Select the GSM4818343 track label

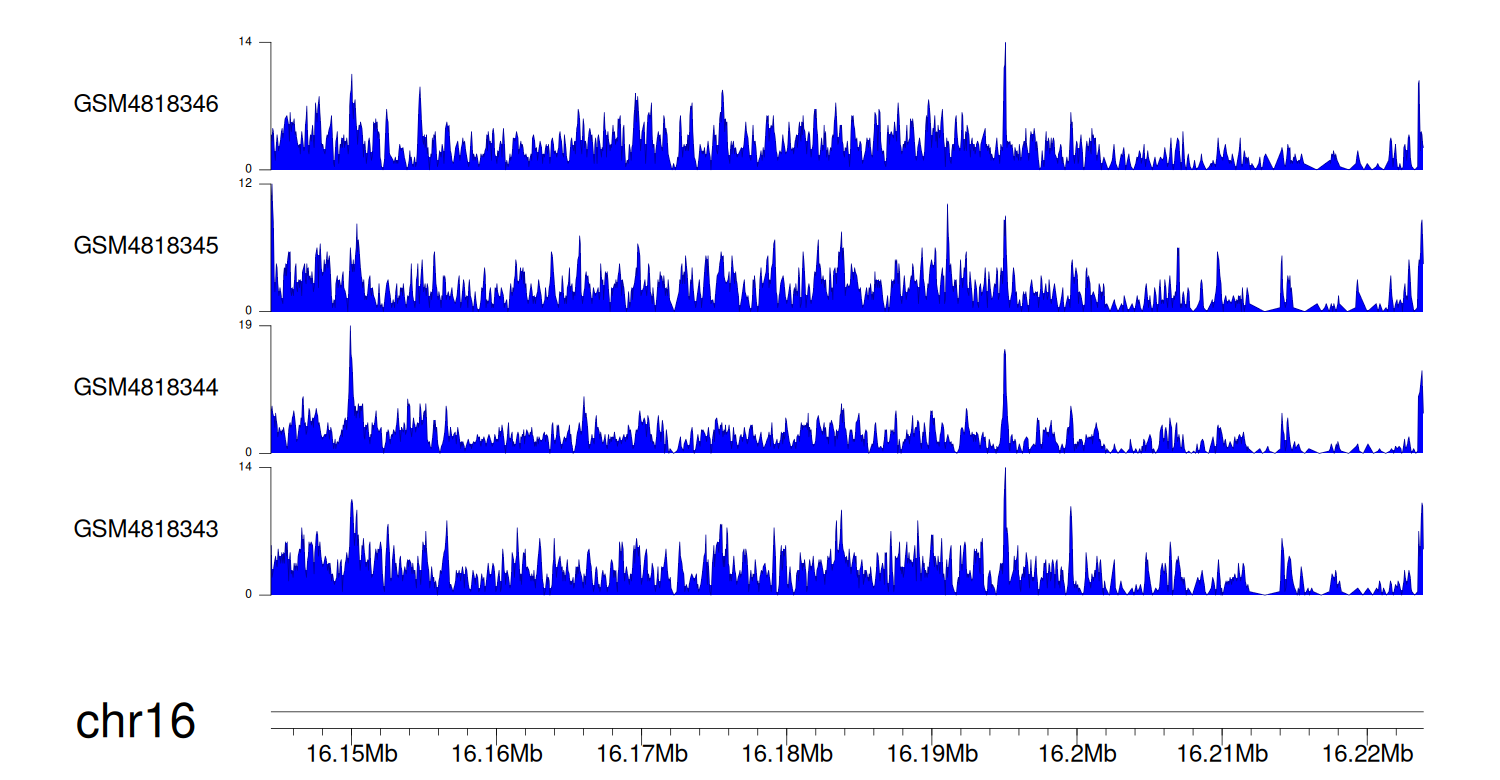[146, 529]
